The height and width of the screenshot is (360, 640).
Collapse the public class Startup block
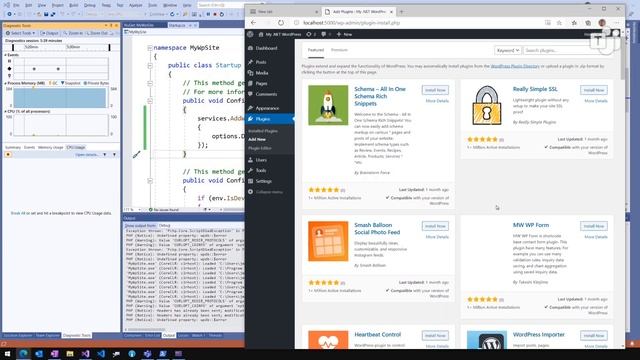[x=150, y=65]
